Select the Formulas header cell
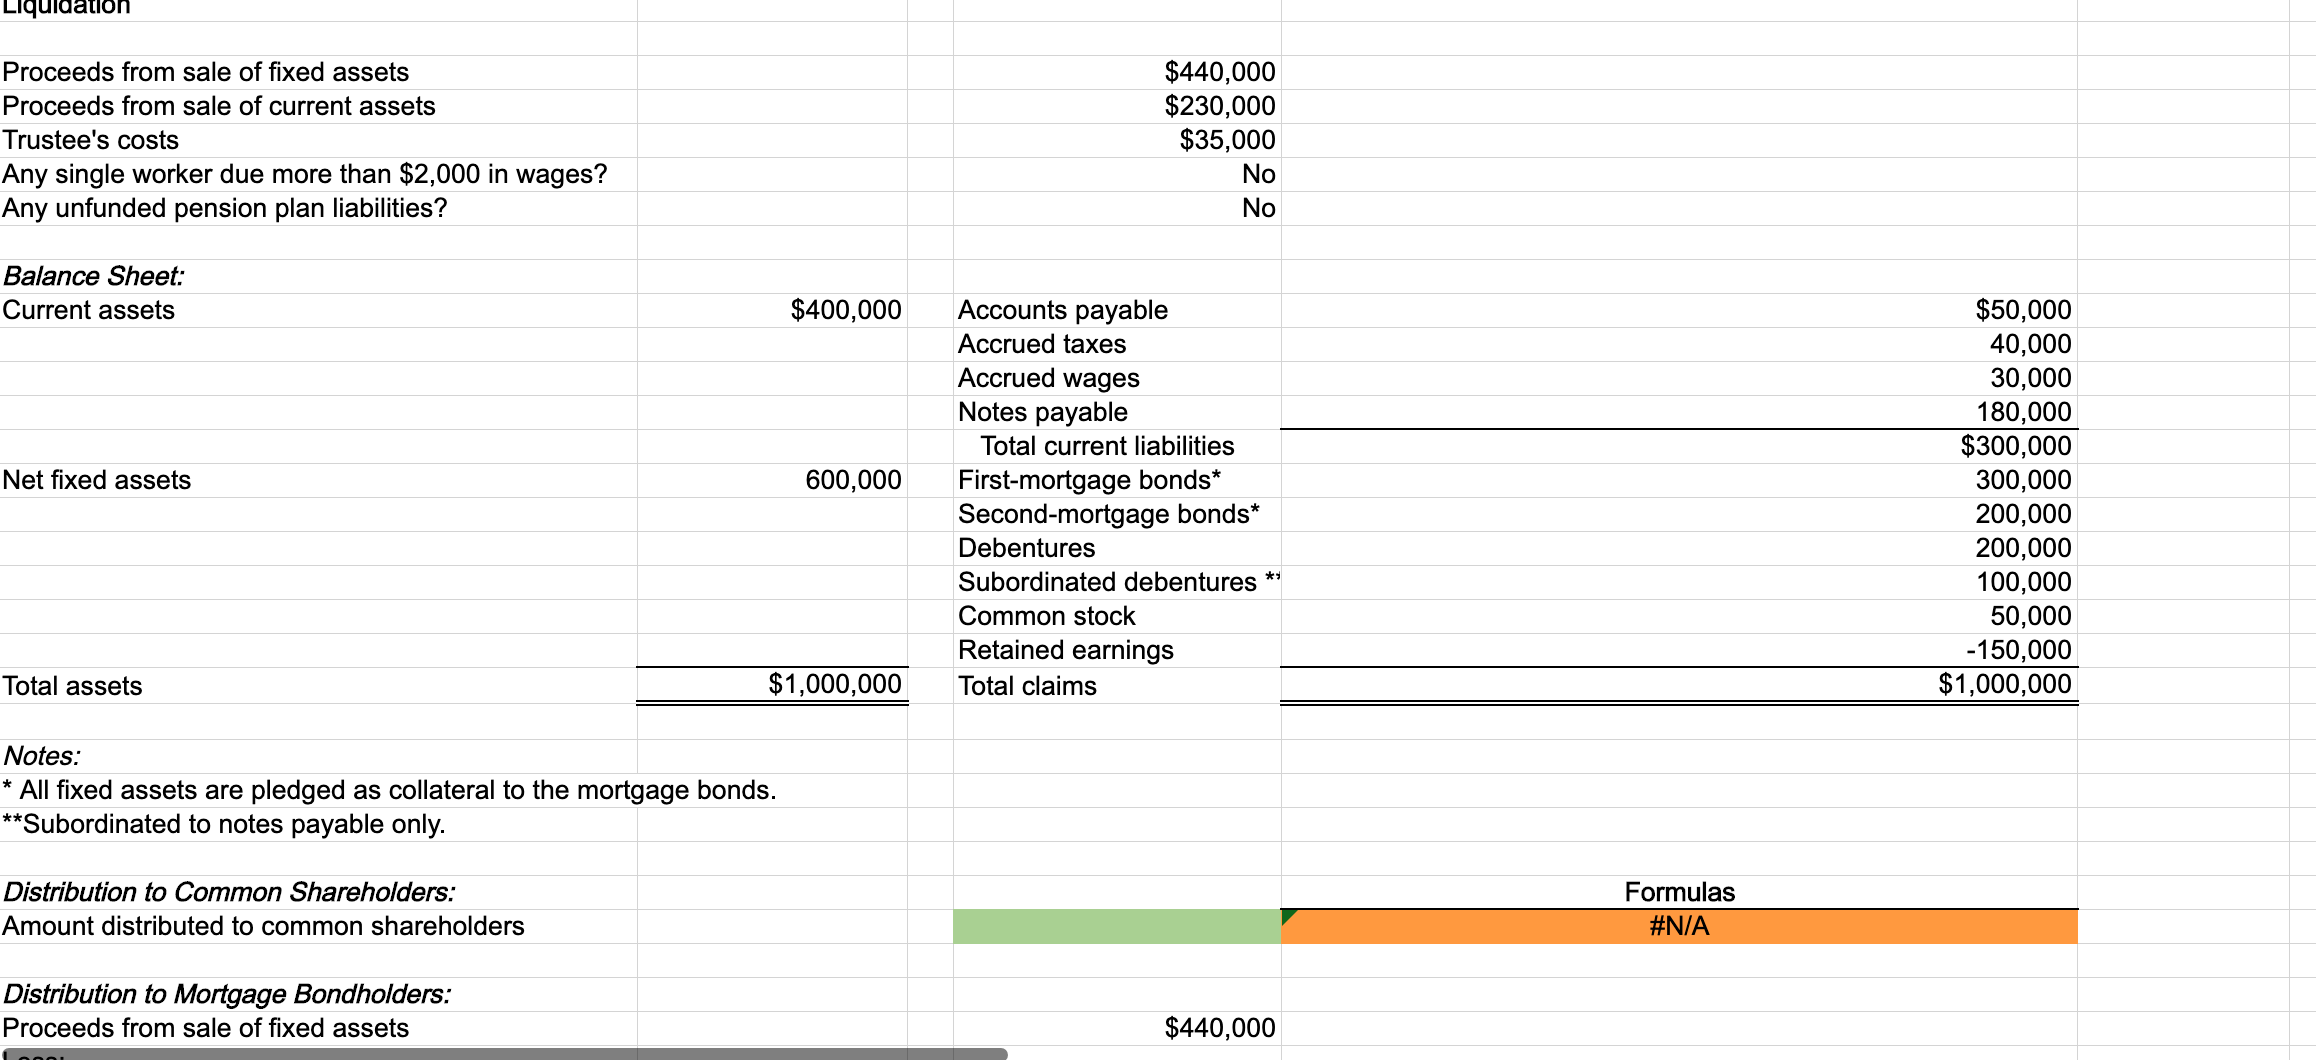The width and height of the screenshot is (2316, 1060). coord(1680,891)
